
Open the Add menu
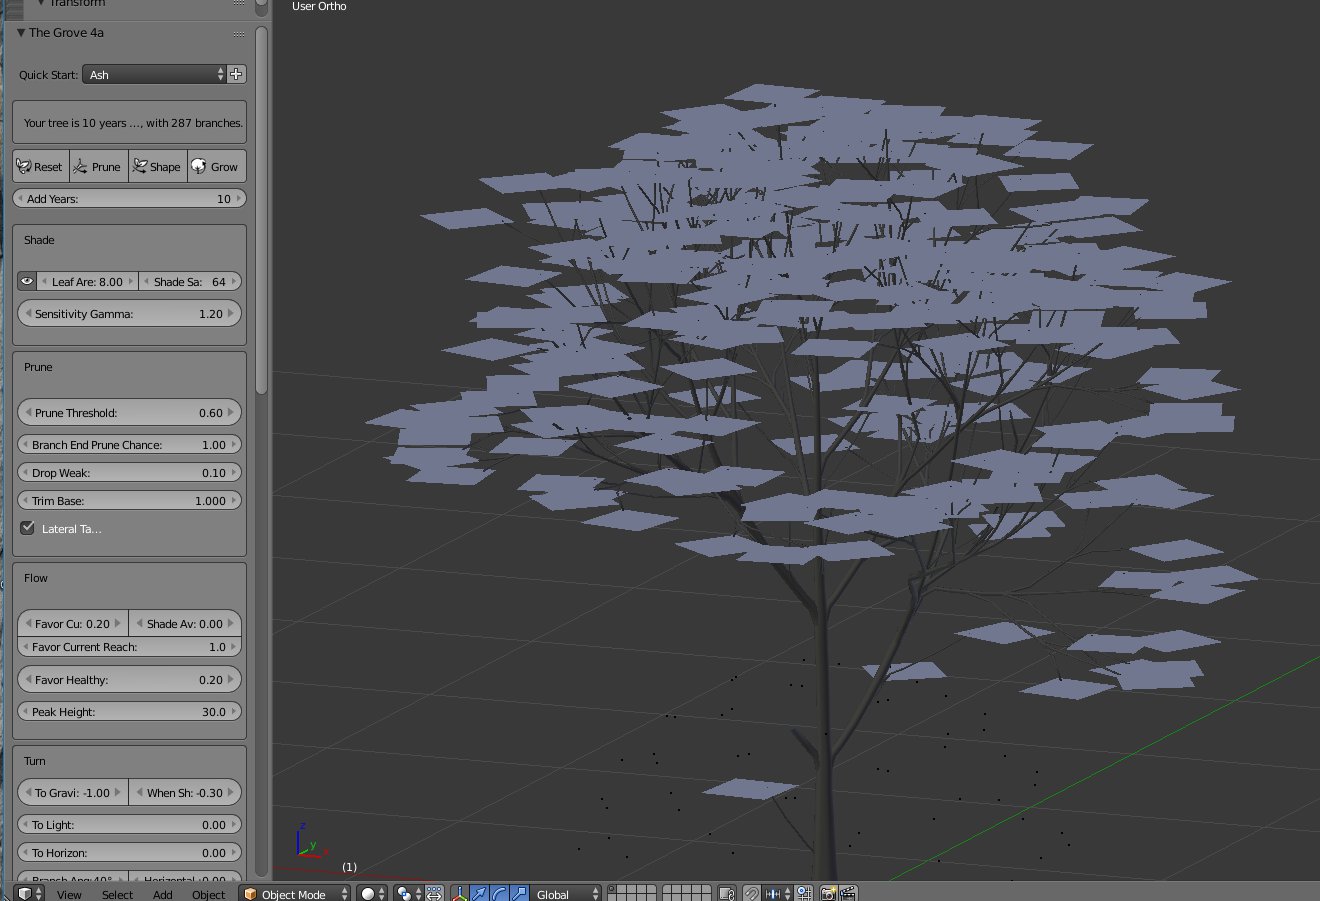[x=163, y=894]
